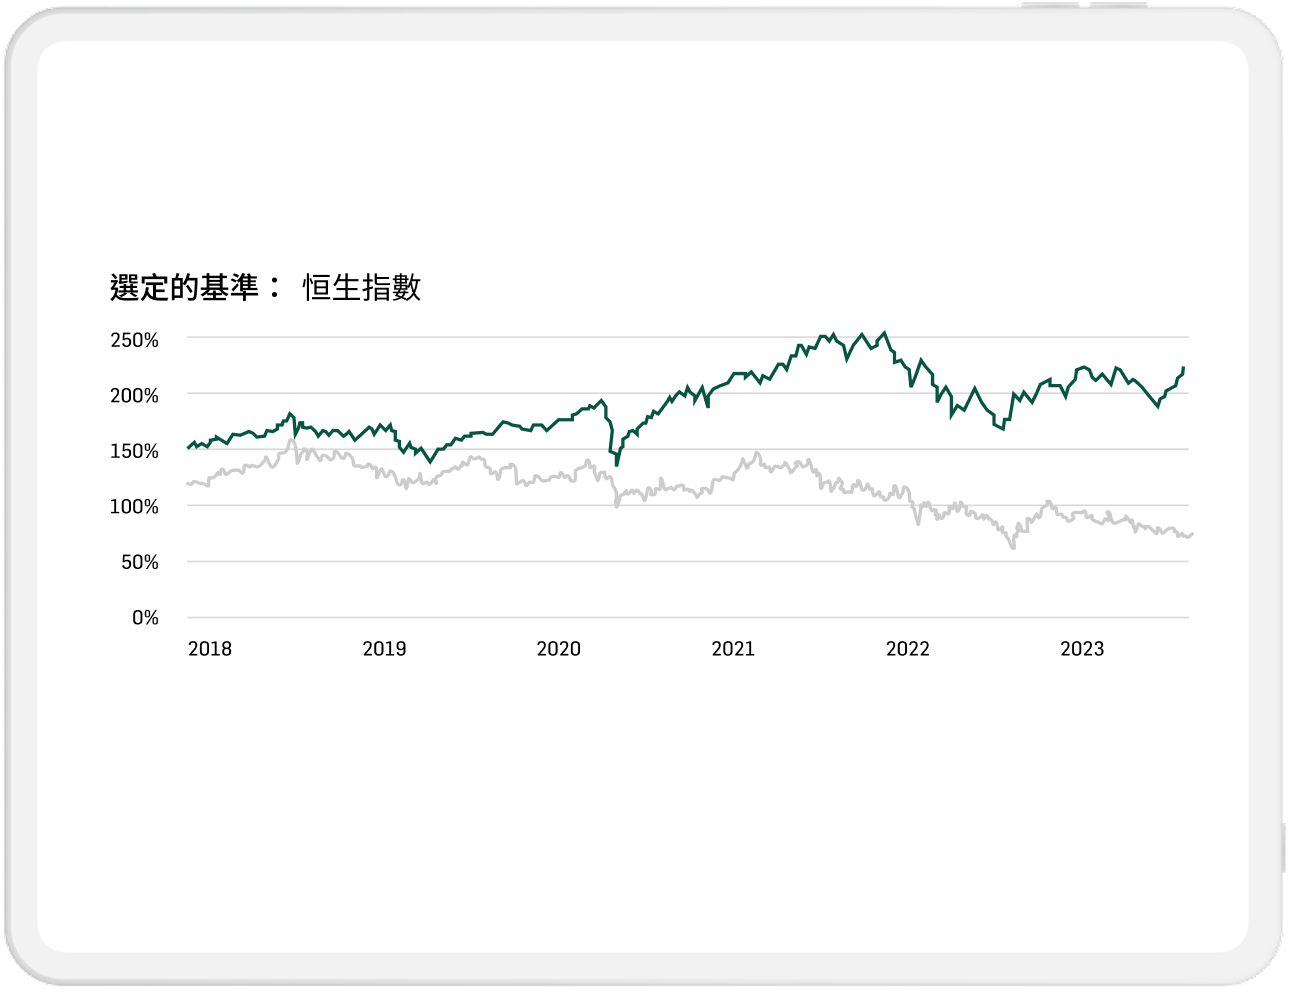
Task: Click the 200% y-axis label
Action: pyautogui.click(x=135, y=396)
